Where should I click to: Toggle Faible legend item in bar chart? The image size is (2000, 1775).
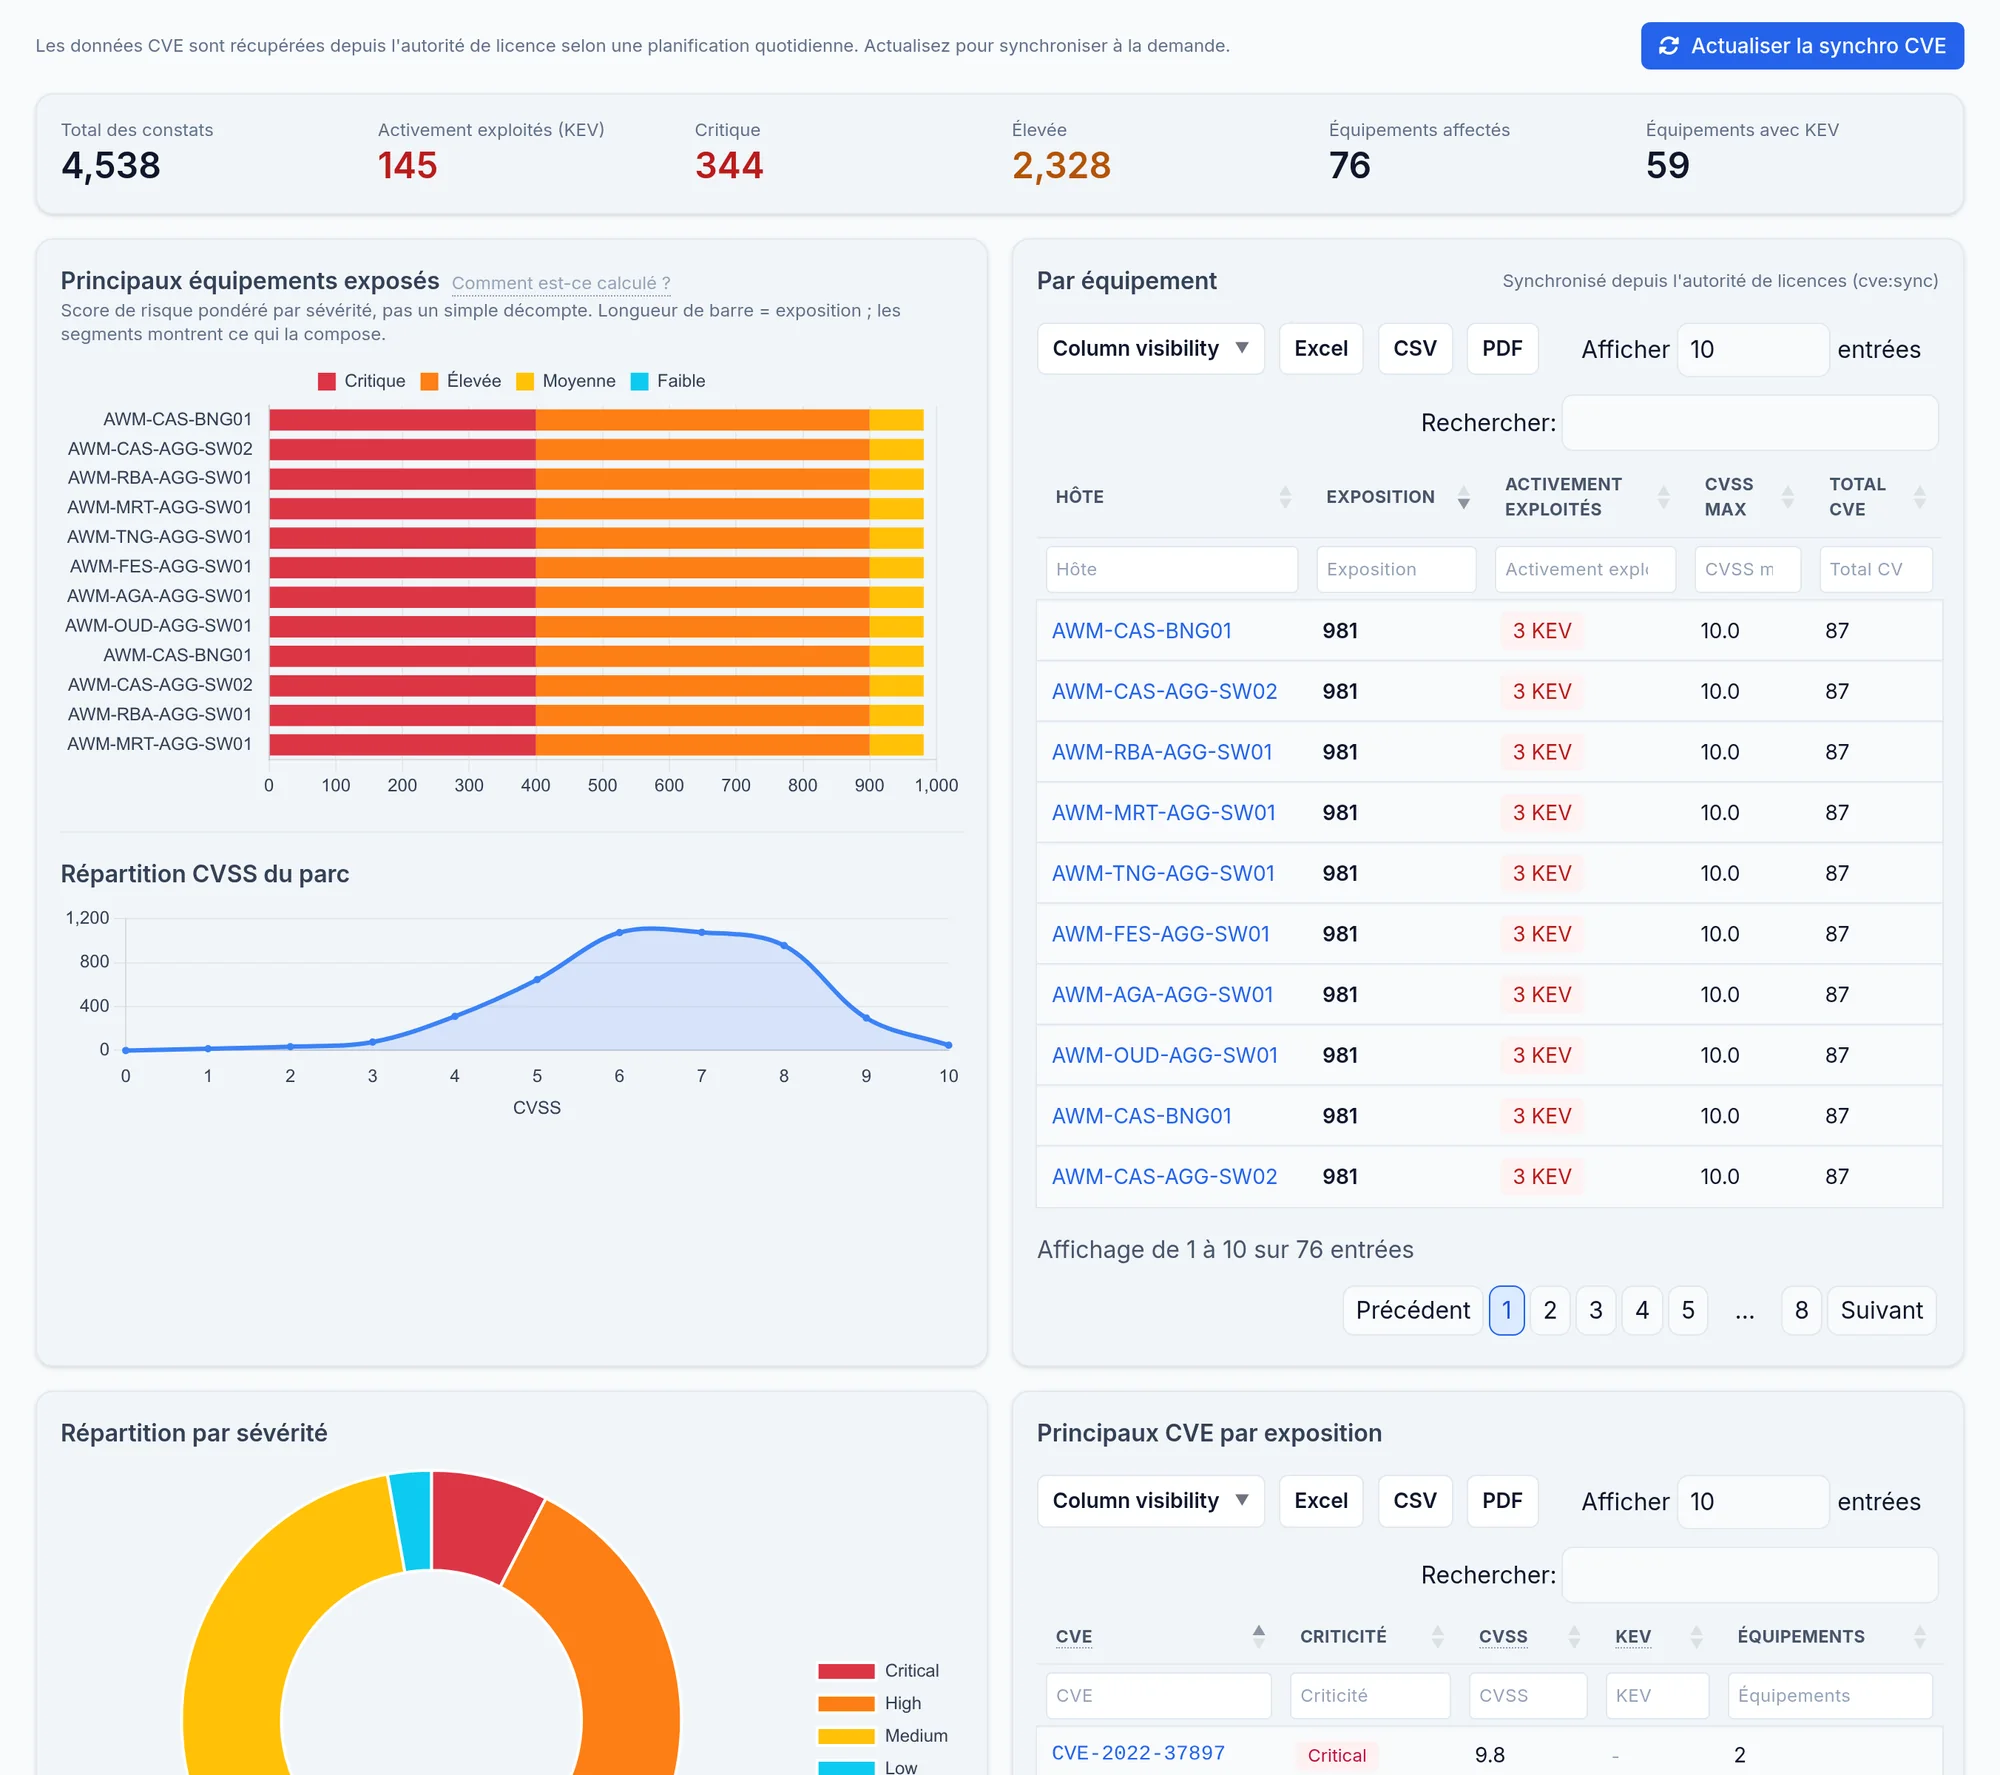(668, 381)
